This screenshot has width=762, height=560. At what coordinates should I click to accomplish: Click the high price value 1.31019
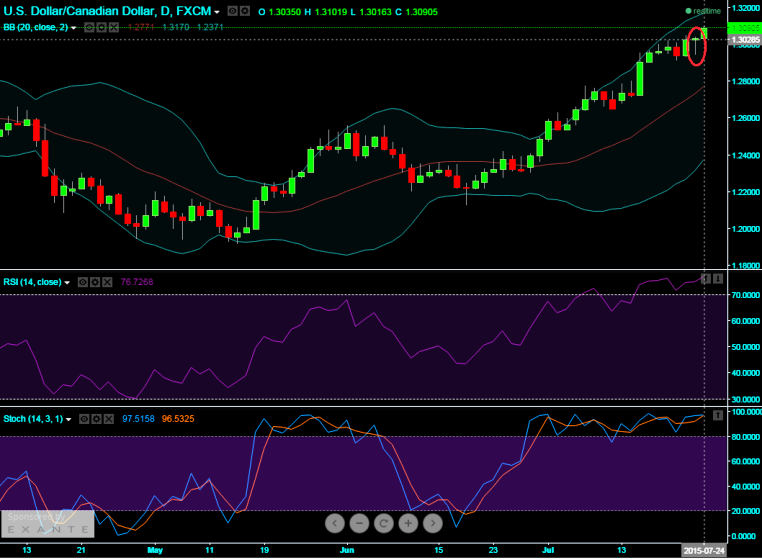[332, 11]
